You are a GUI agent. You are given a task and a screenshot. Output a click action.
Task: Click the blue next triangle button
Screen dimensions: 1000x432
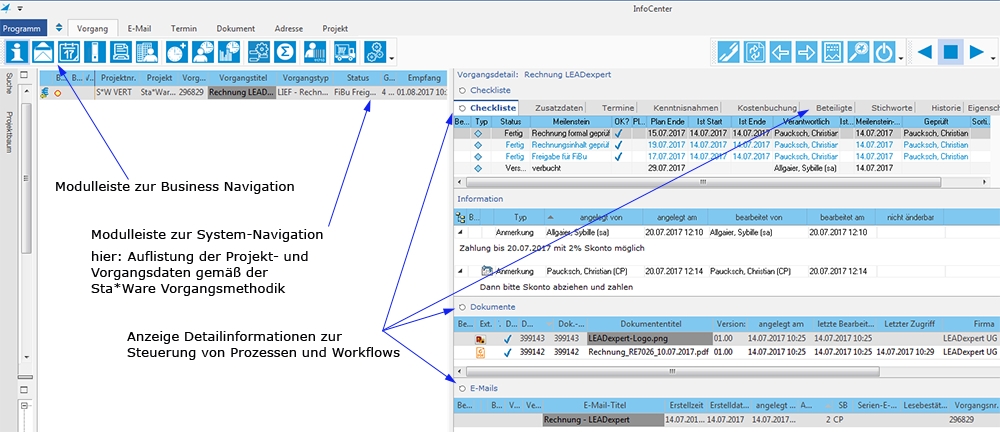[x=976, y=52]
